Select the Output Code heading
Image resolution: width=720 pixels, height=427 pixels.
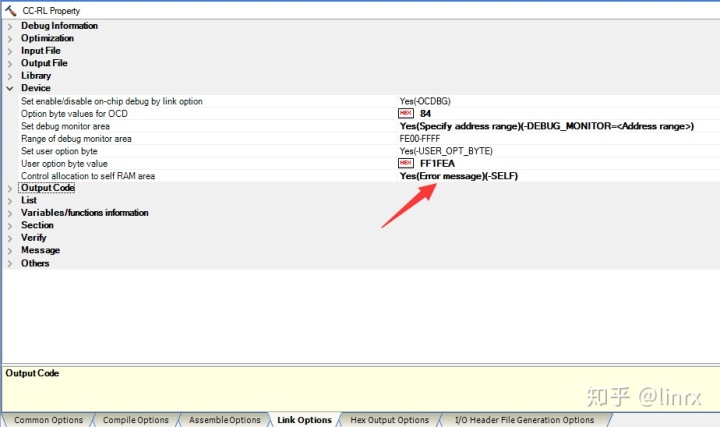pos(47,188)
